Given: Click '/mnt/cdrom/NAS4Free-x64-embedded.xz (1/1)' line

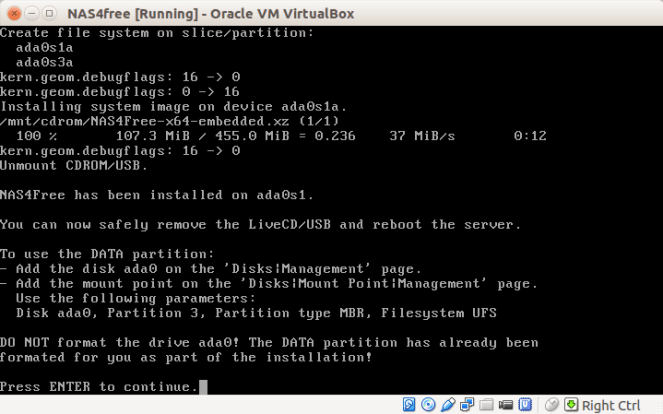Looking at the screenshot, I should (170, 121).
